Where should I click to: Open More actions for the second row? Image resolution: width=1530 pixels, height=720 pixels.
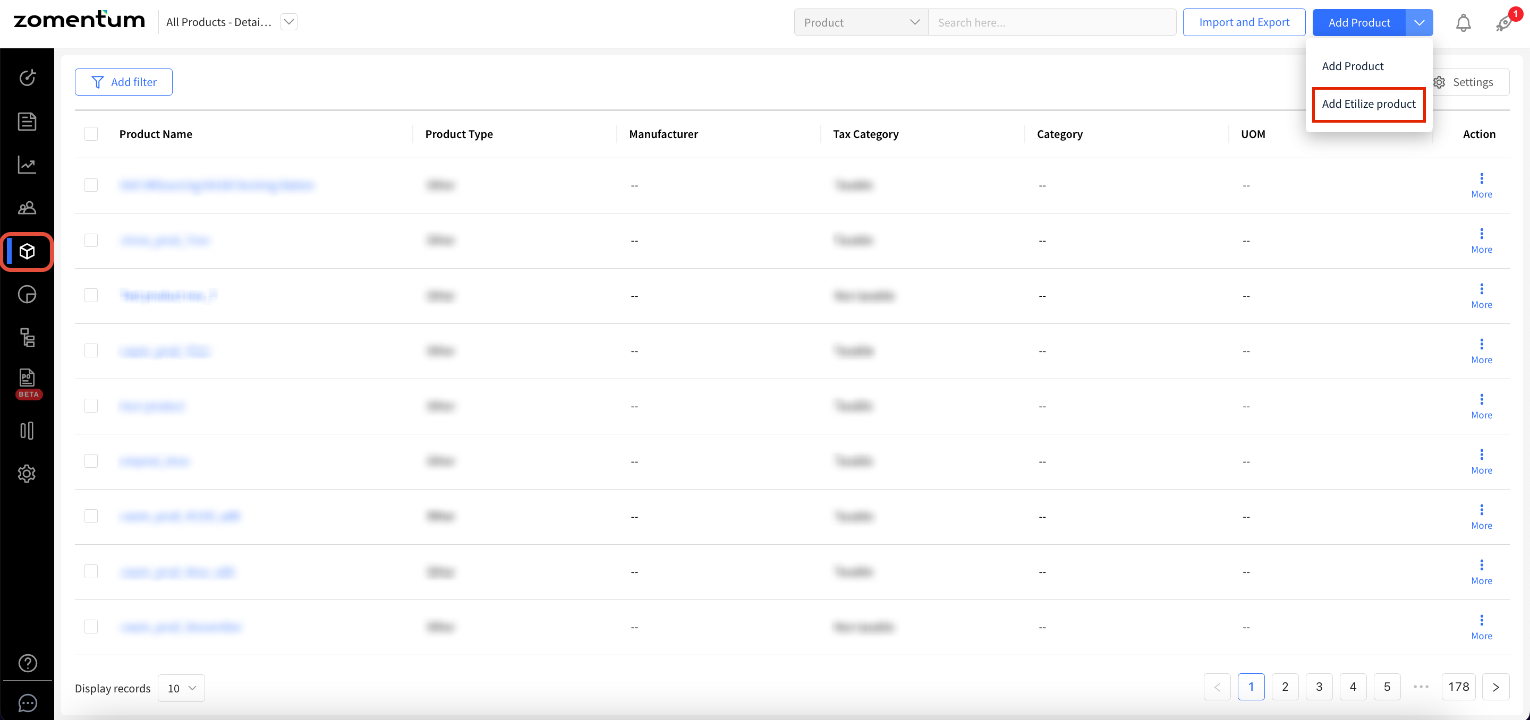[1481, 240]
